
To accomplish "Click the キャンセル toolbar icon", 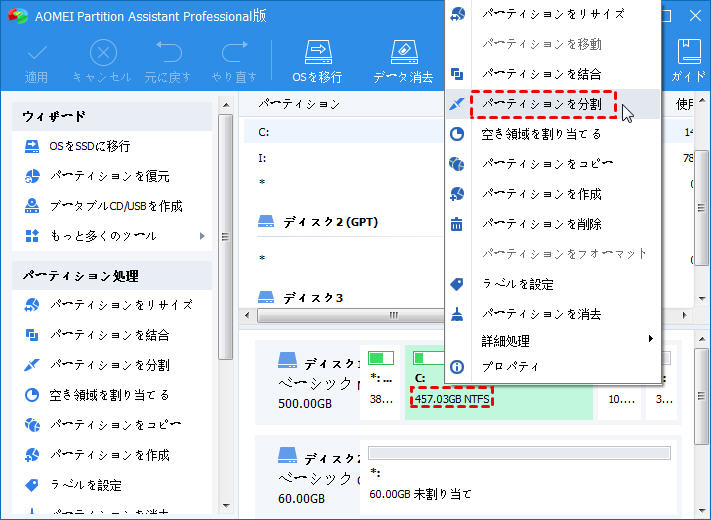I will click(102, 63).
